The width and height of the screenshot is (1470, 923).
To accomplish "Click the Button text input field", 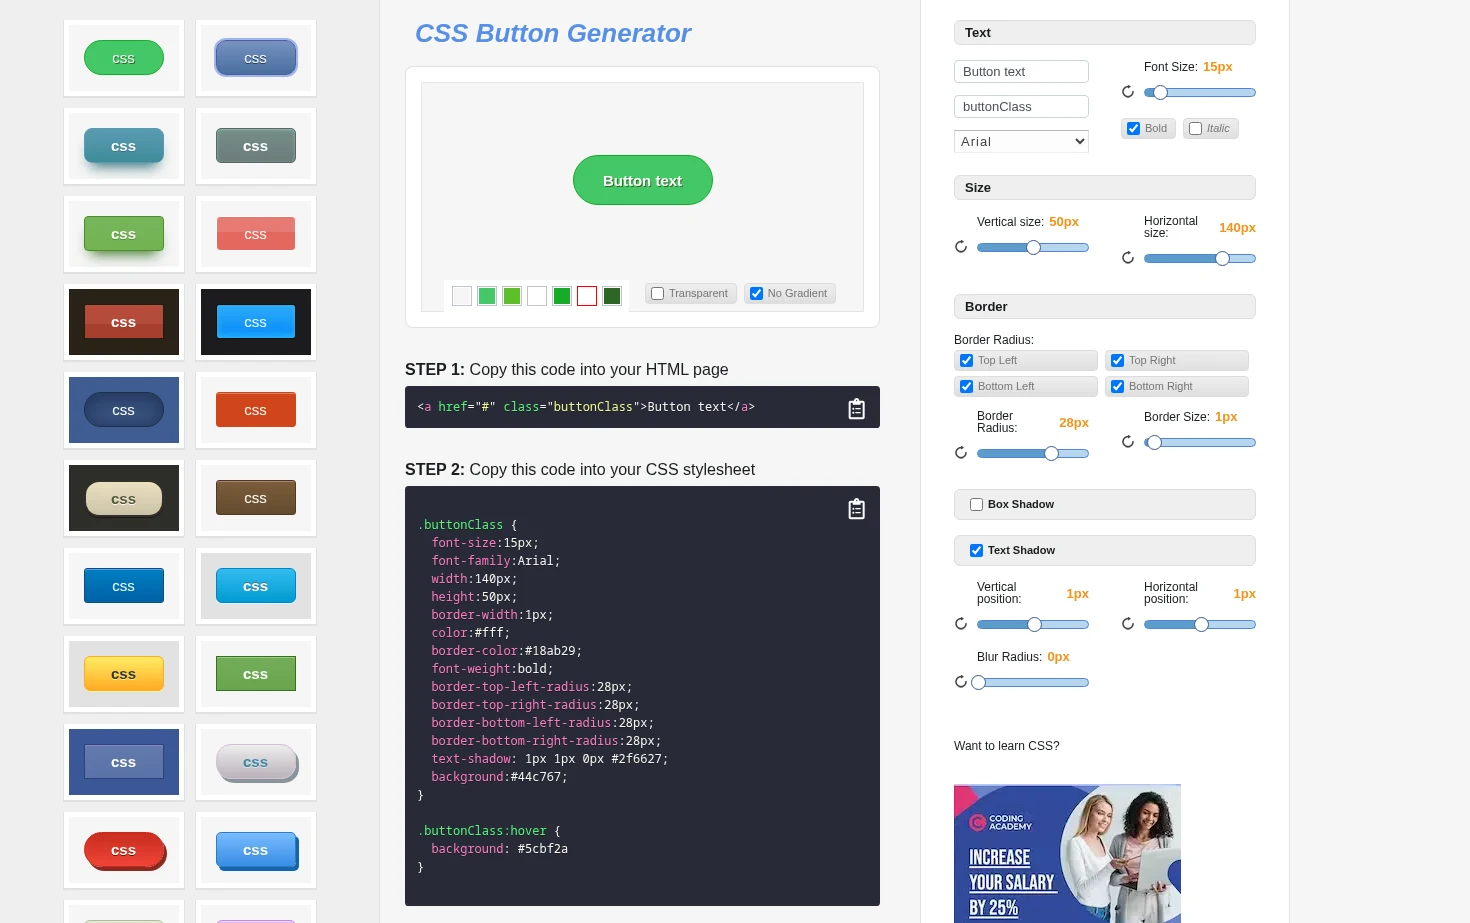I will click(1021, 72).
